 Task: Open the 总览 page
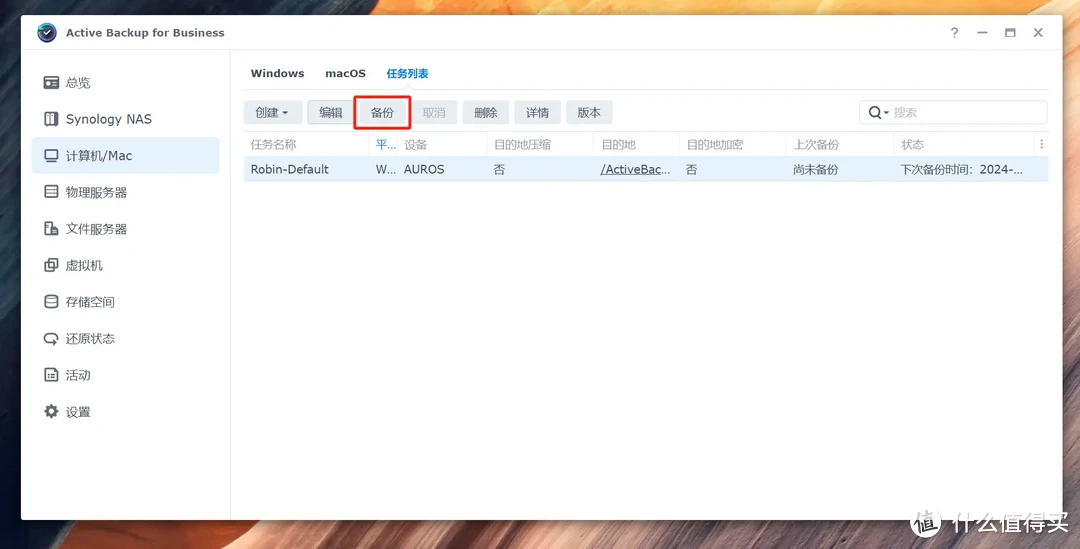click(126, 83)
